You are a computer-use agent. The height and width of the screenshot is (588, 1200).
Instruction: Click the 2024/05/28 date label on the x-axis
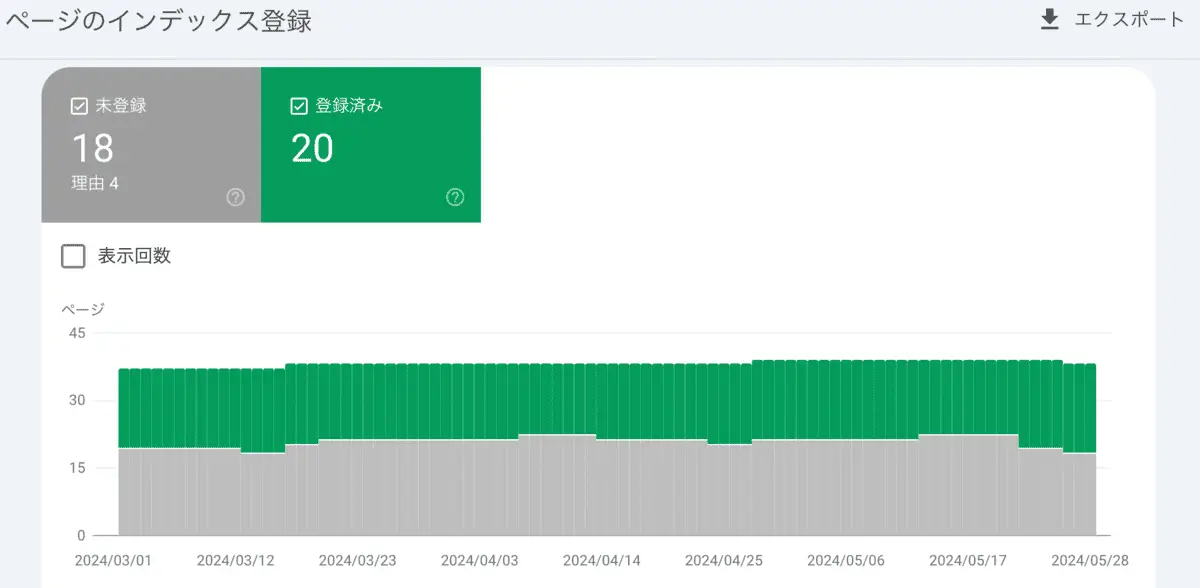1089,560
